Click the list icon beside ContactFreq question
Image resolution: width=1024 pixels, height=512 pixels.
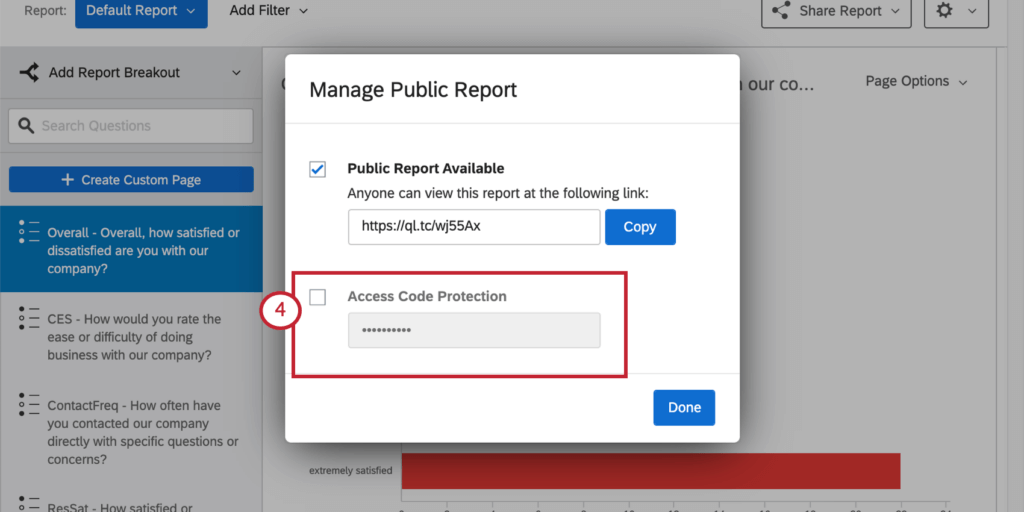tap(29, 405)
